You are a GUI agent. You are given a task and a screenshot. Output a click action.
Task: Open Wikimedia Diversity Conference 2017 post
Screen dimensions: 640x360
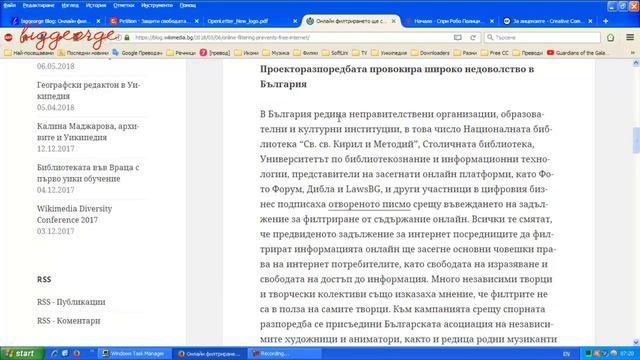pos(74,214)
